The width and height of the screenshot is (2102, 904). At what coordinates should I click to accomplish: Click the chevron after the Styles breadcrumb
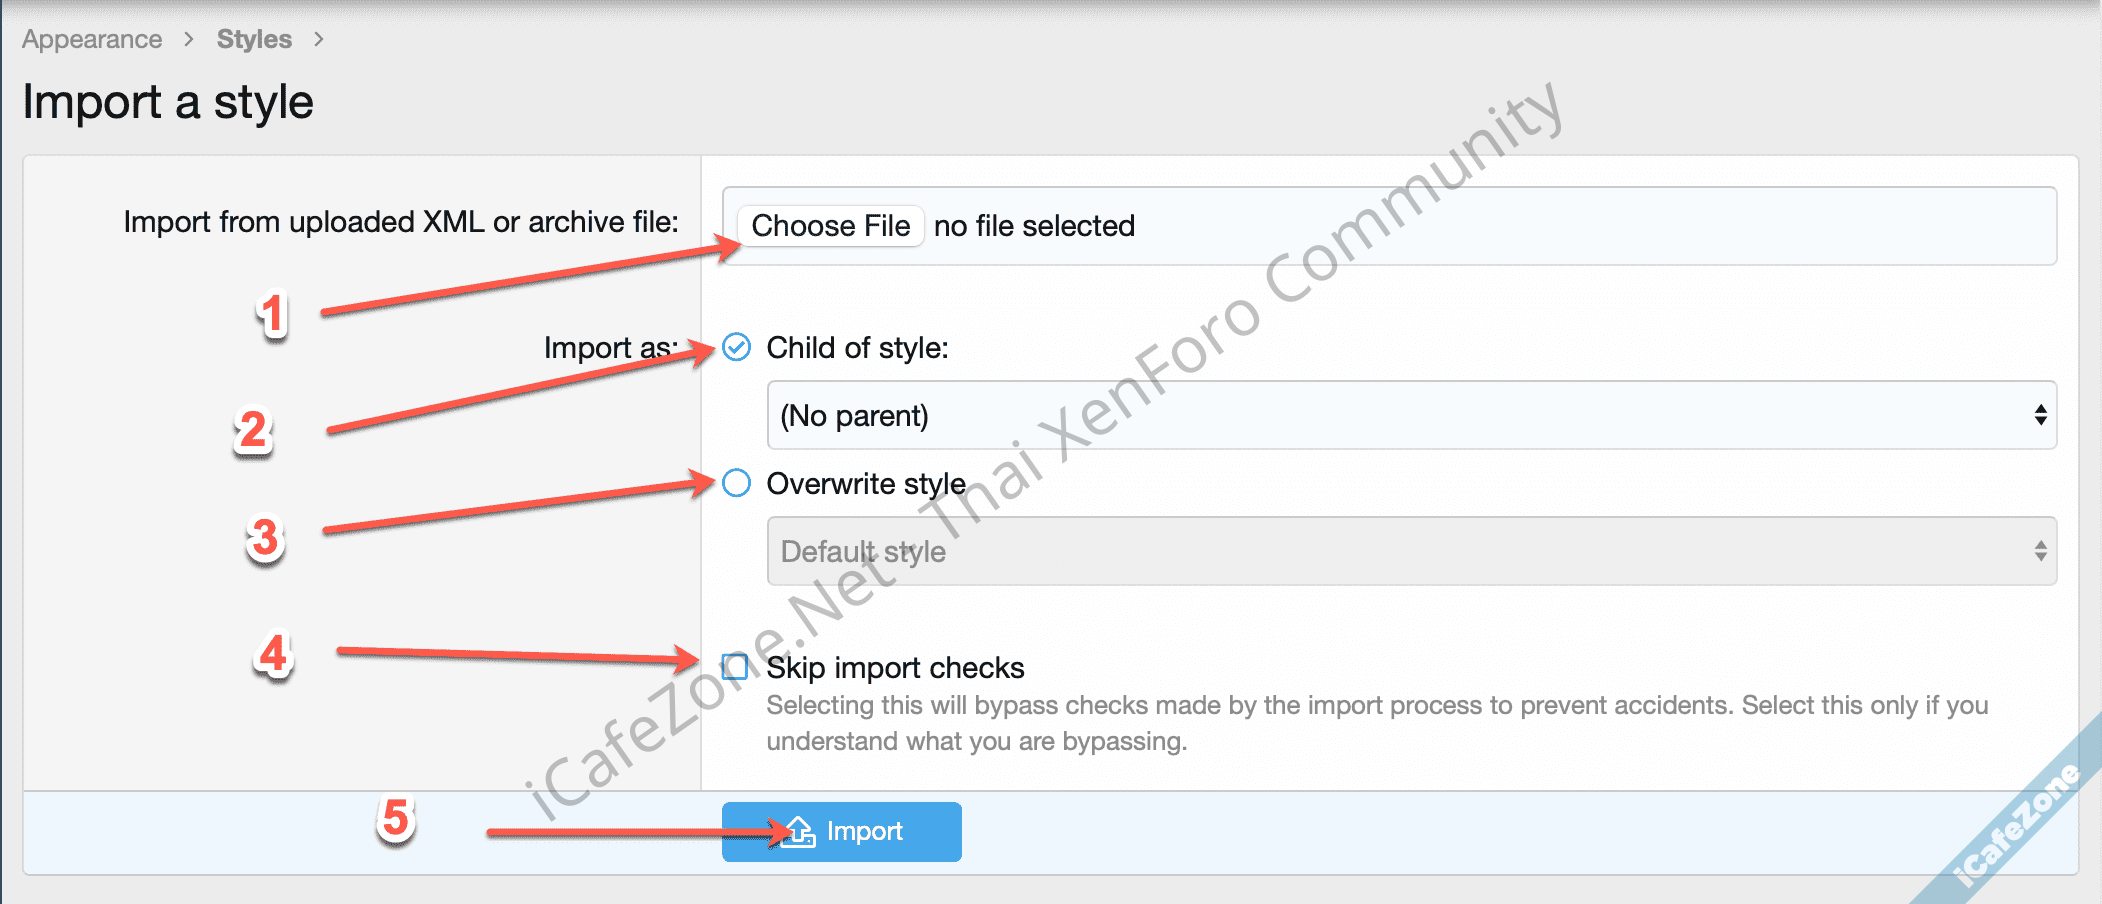coord(319,39)
